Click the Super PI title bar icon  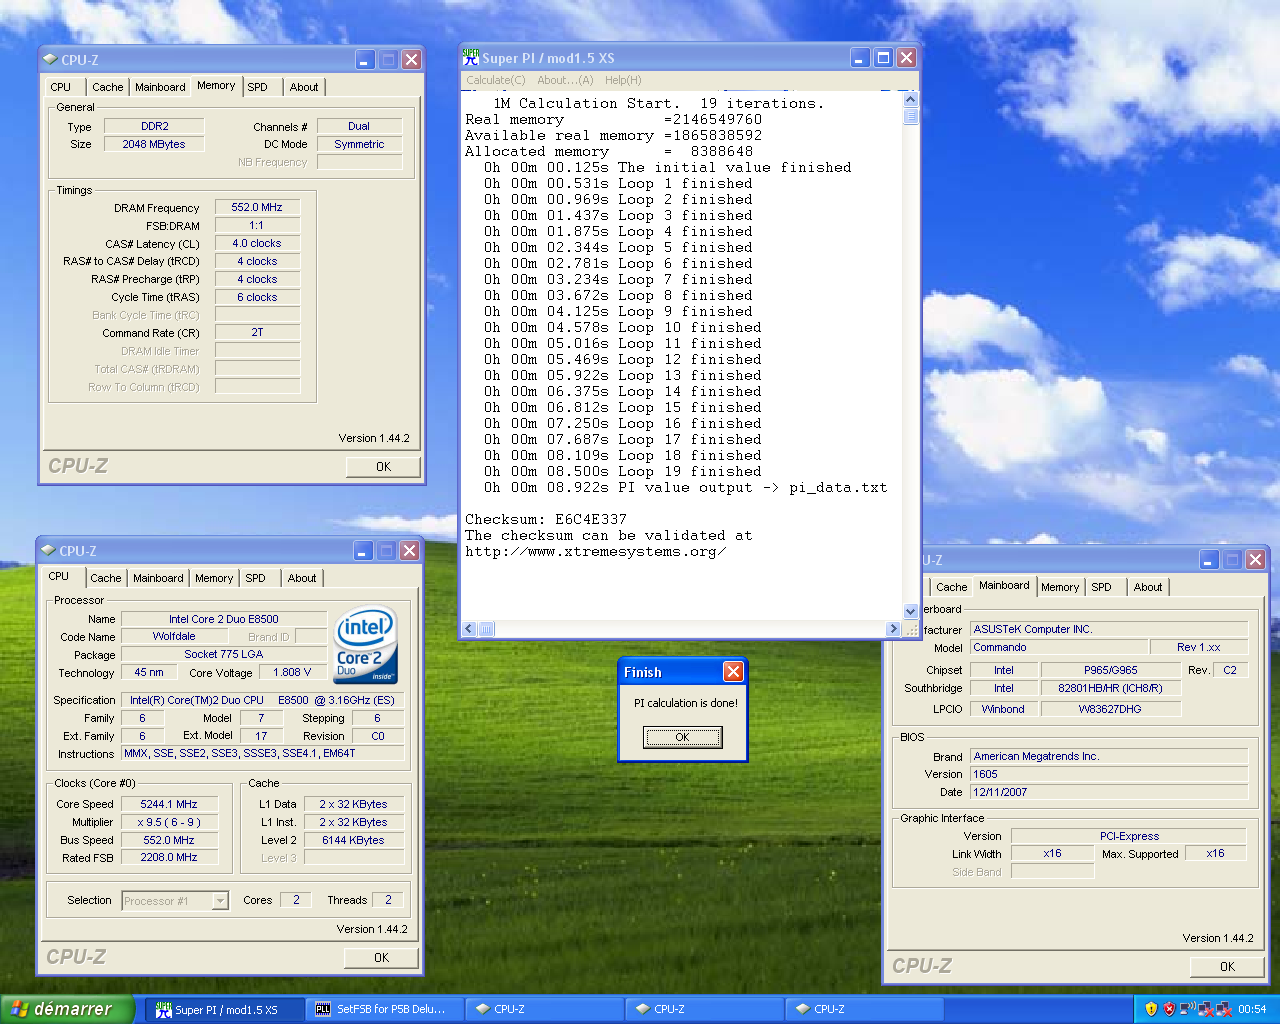coord(471,58)
